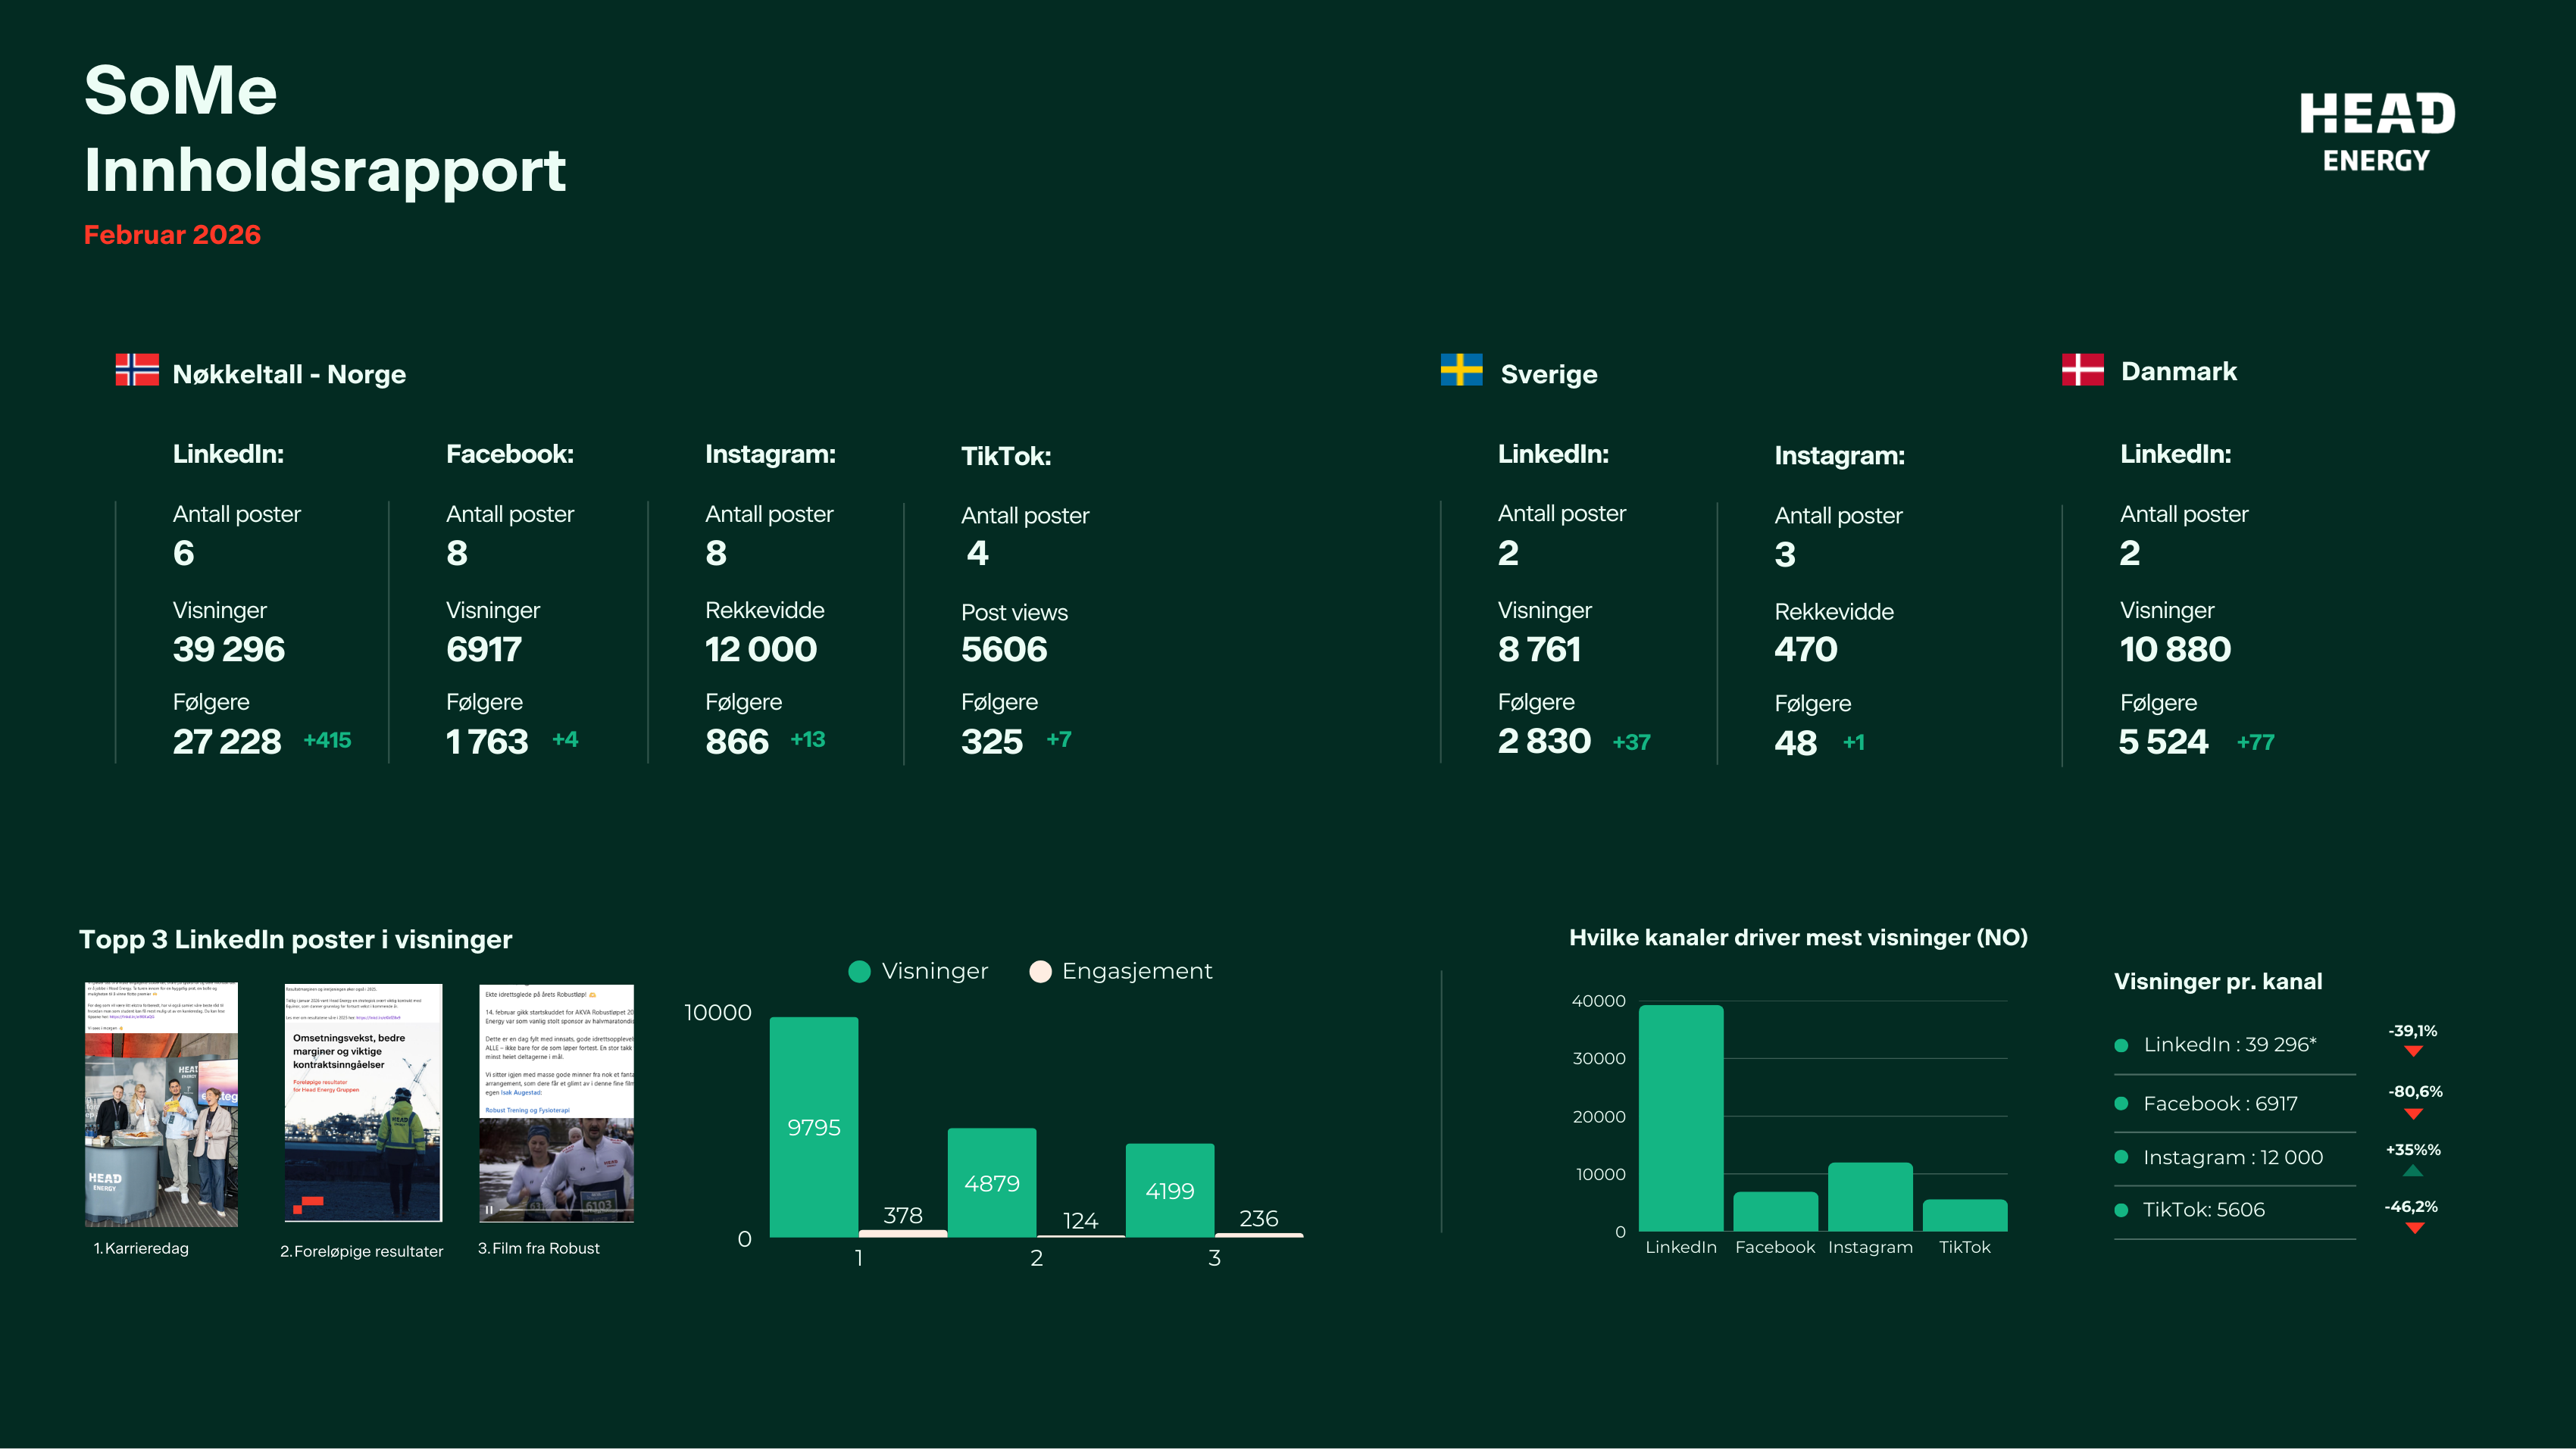Click green up arrow beside Instagram +35%

[2413, 1170]
